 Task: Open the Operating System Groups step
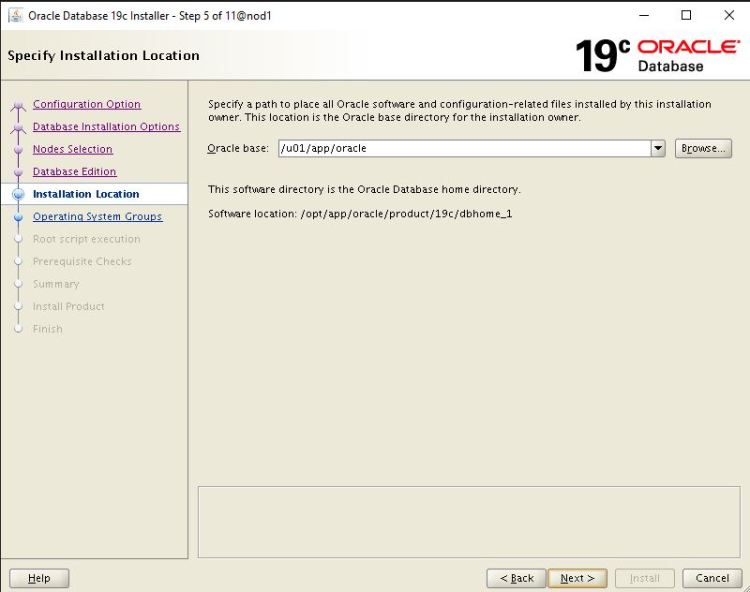click(97, 216)
